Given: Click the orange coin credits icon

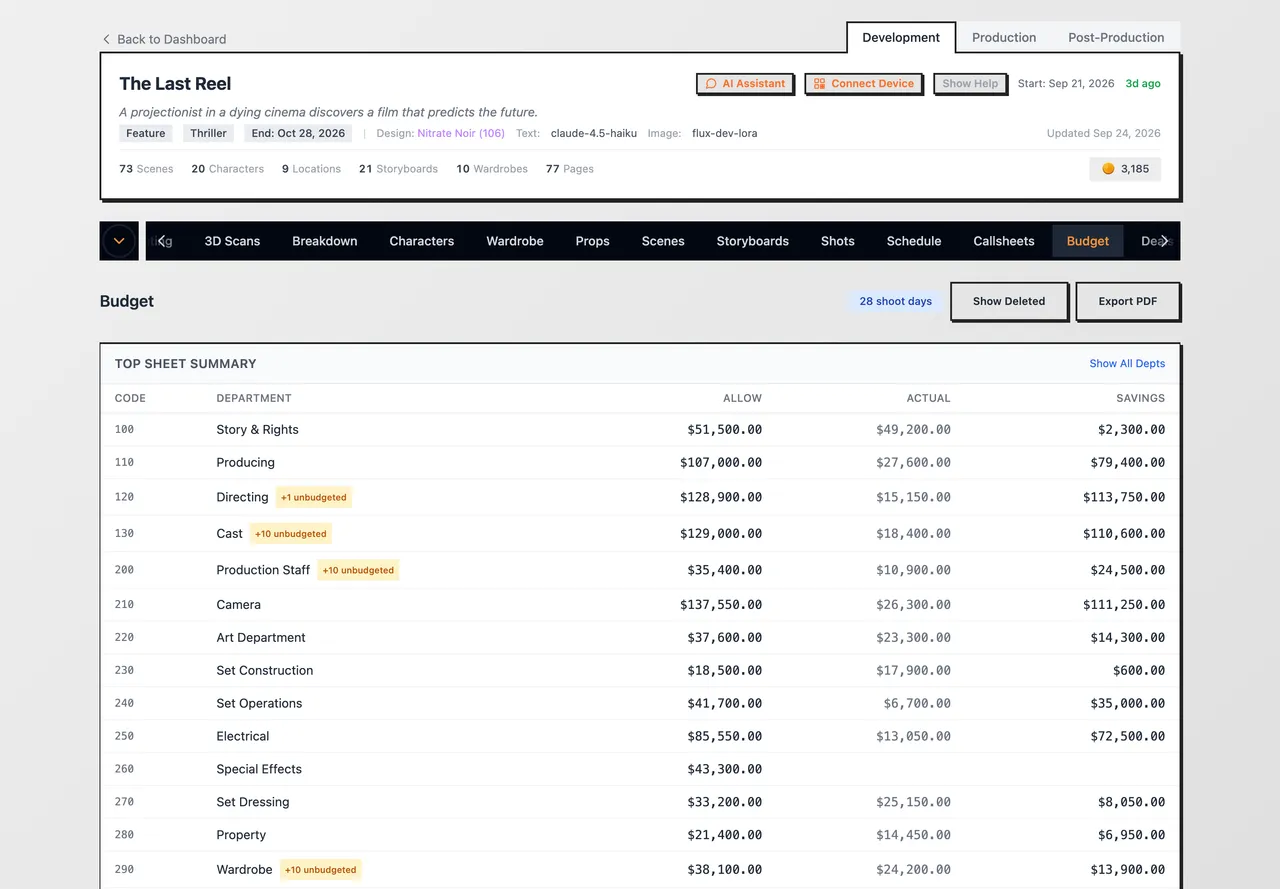Looking at the screenshot, I should 1108,169.
